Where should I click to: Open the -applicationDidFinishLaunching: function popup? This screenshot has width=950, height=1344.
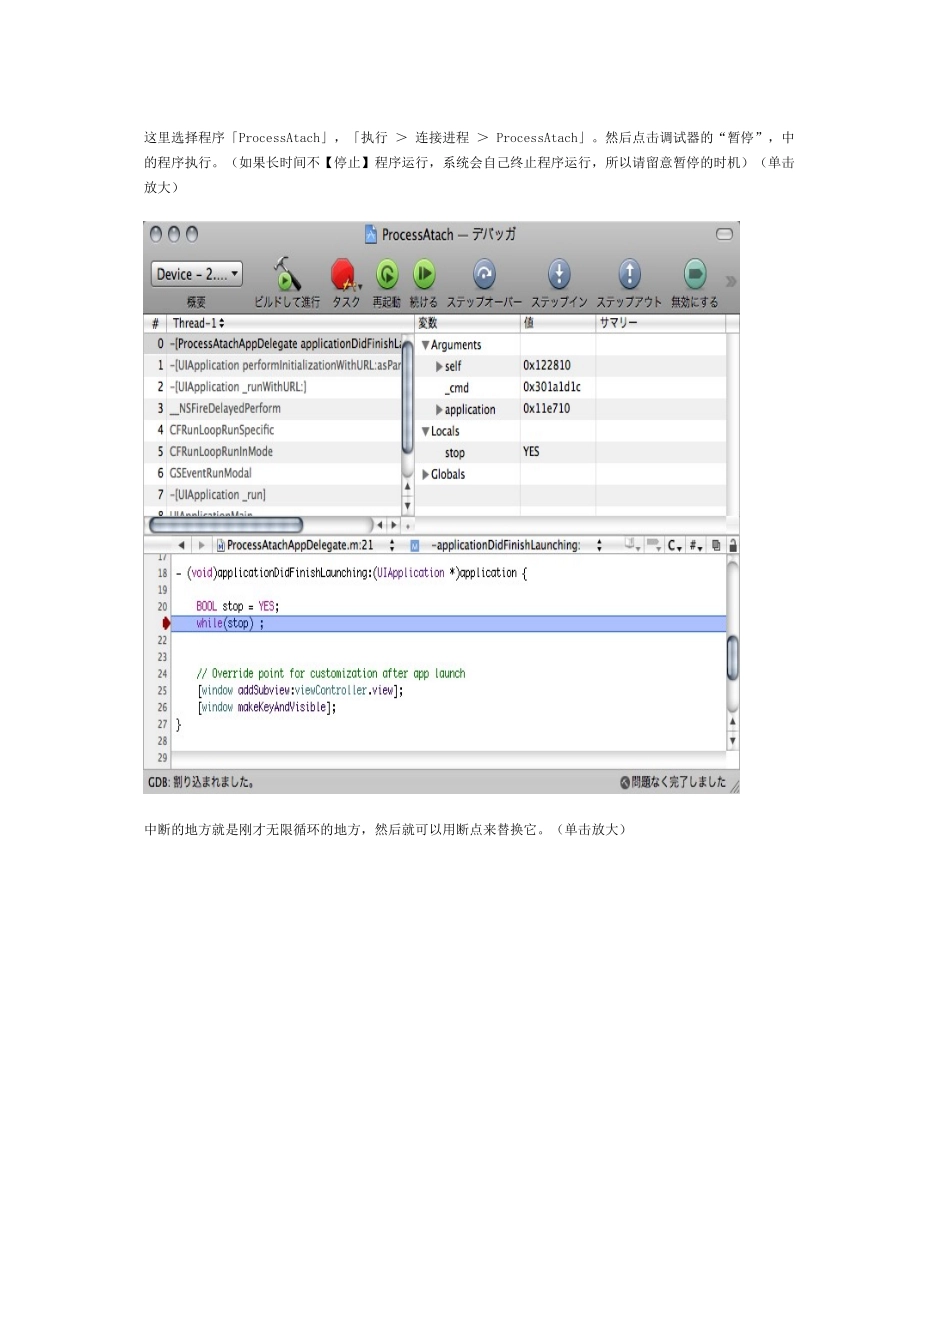point(506,546)
